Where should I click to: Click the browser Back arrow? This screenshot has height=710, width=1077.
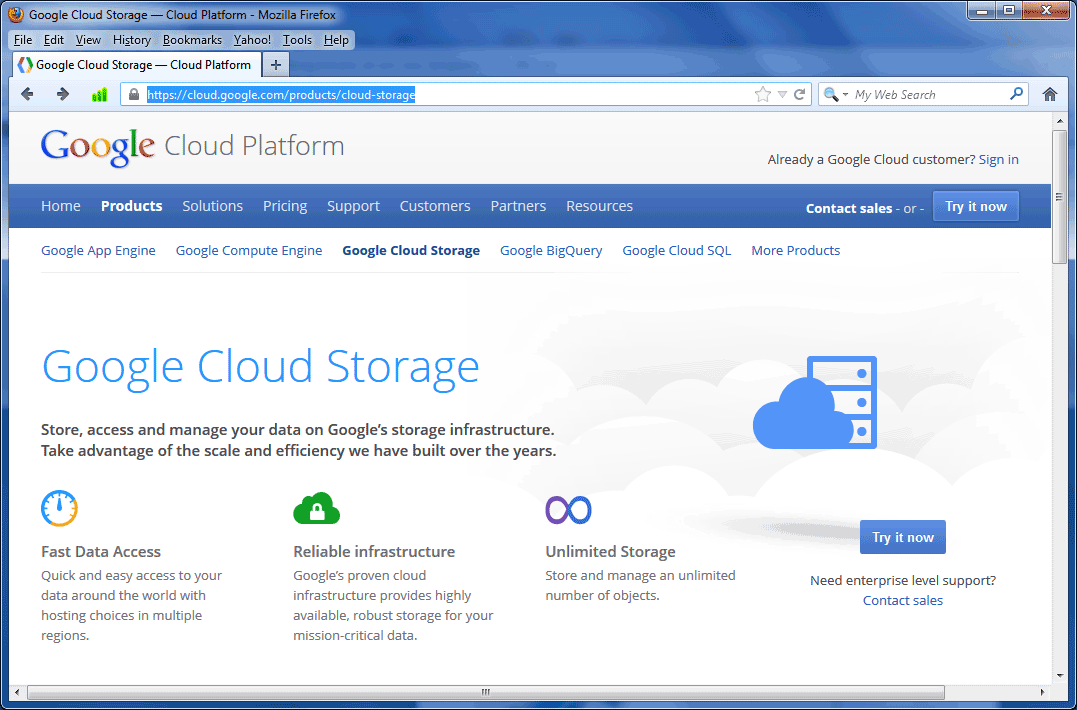(x=27, y=94)
